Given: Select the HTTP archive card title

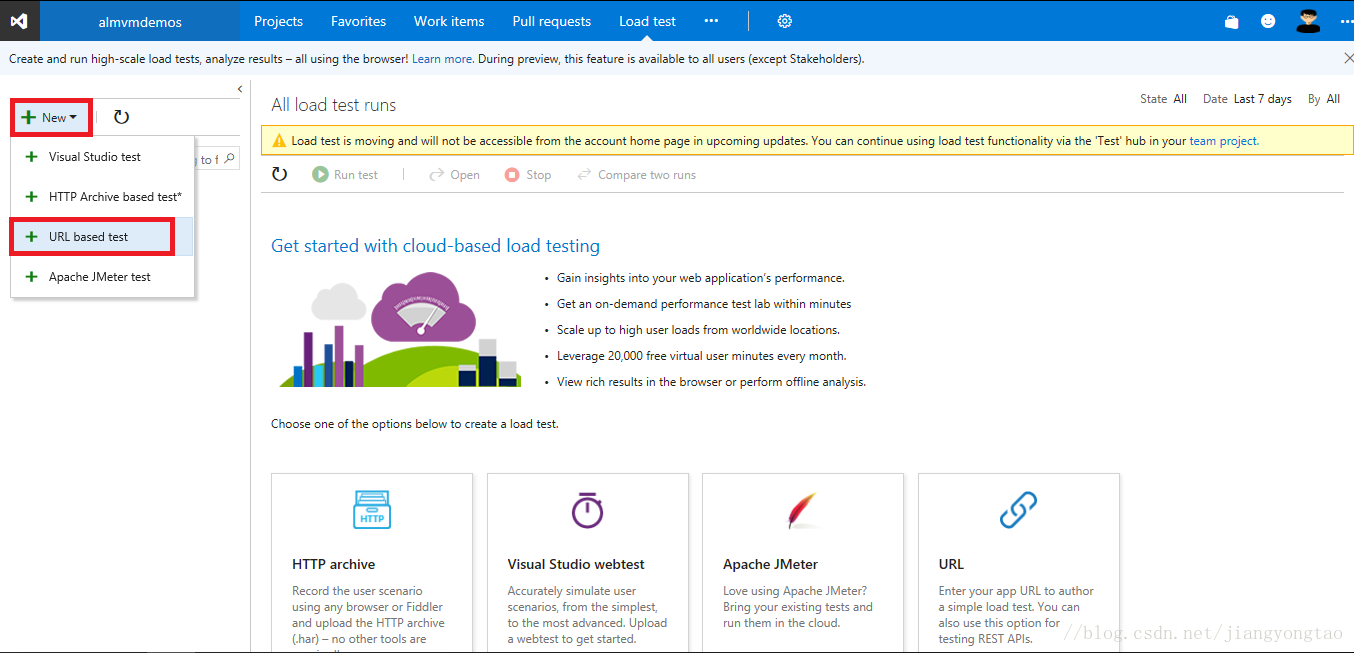Looking at the screenshot, I should tap(334, 564).
